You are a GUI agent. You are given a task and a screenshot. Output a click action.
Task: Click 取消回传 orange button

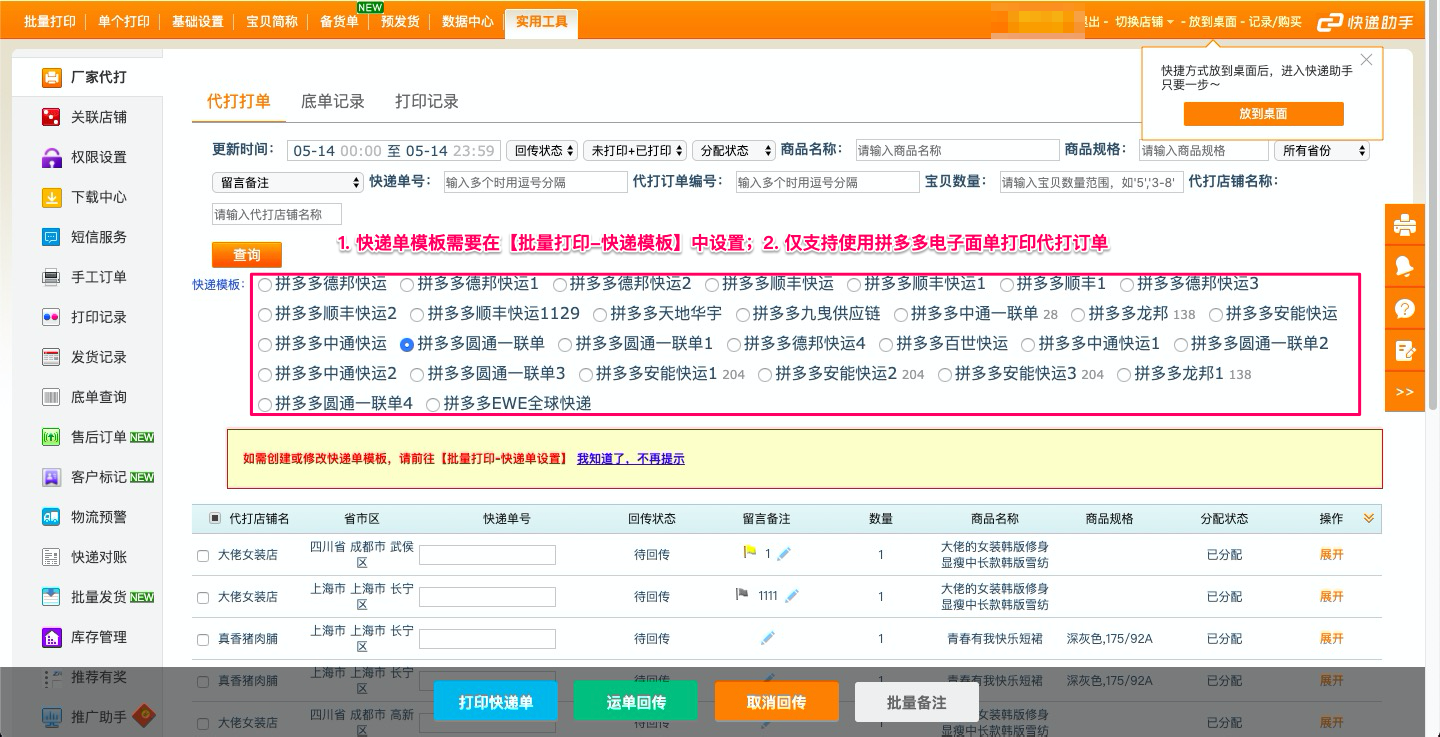[x=777, y=701]
